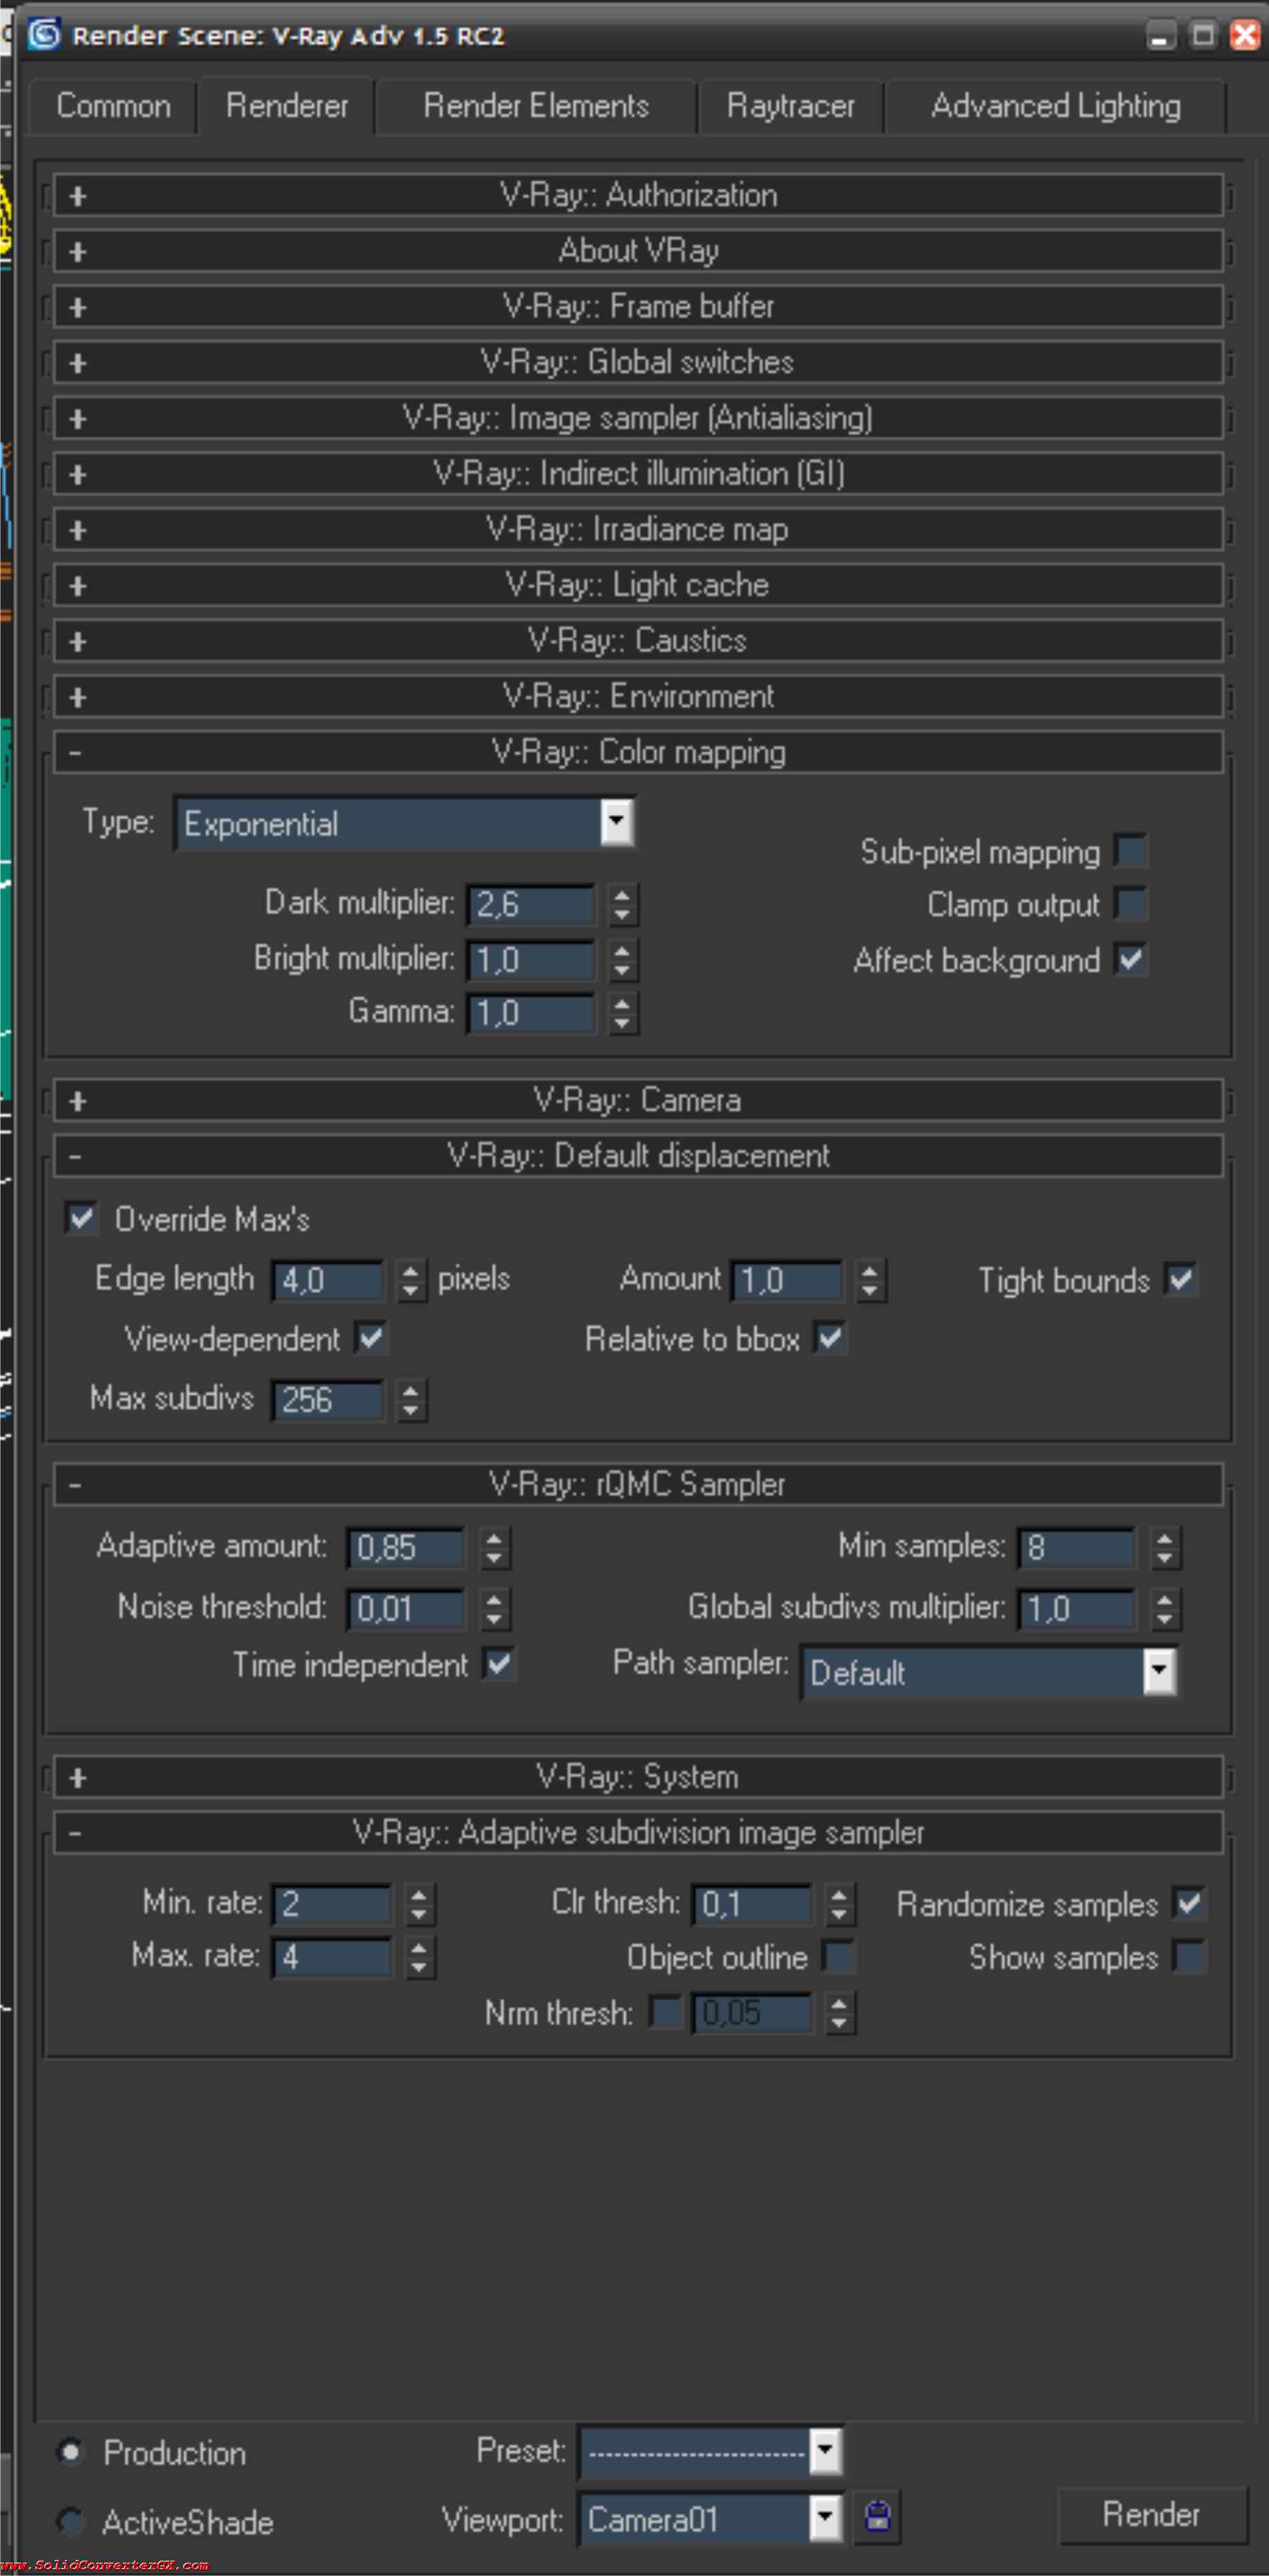Click Edge length spinner arrows
Viewport: 1269px width, 2576px height.
pyautogui.click(x=410, y=1280)
